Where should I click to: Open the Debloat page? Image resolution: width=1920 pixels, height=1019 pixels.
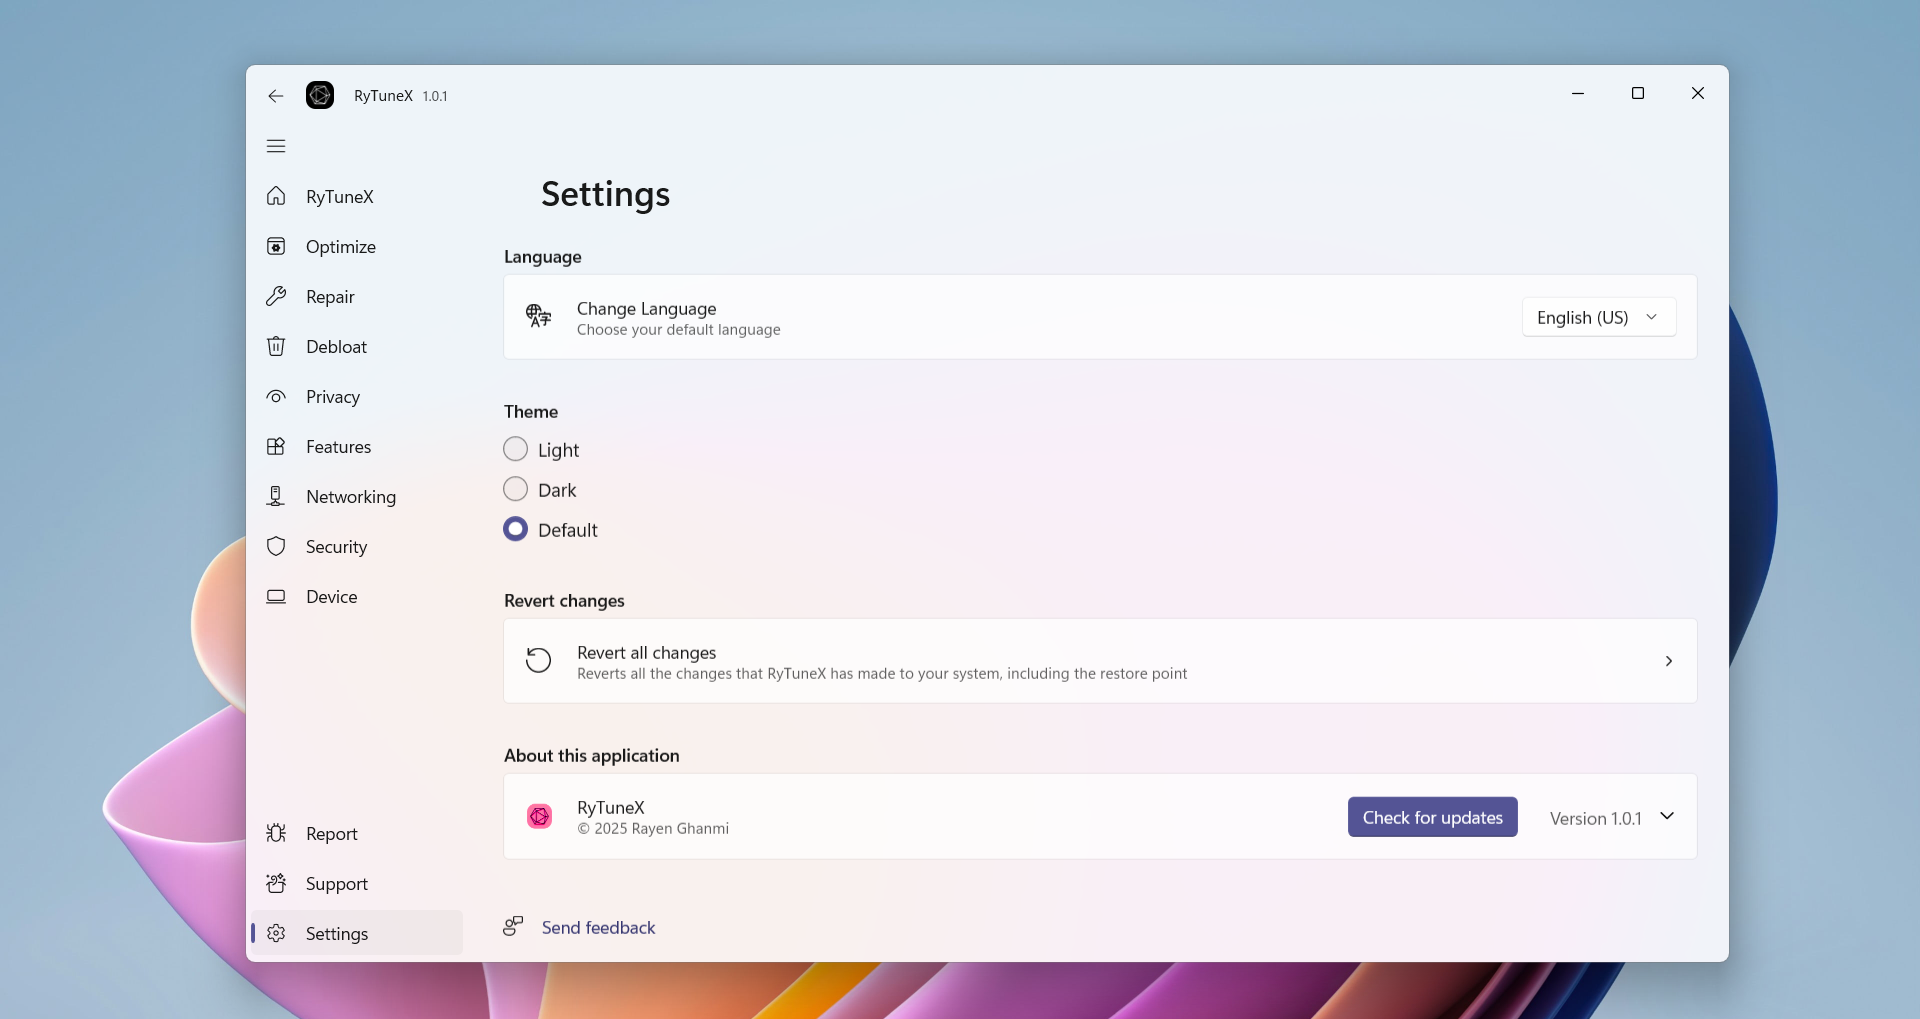tap(357, 346)
